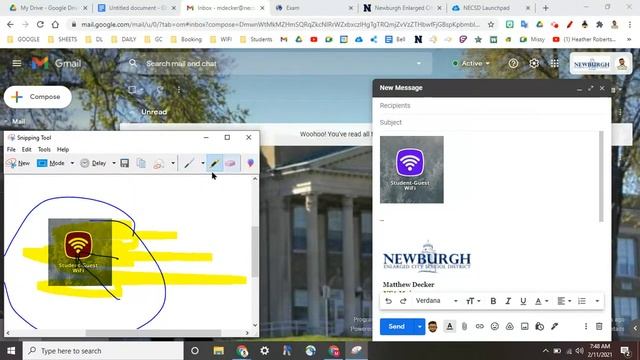Open Gmail Support help icon

tap(513, 64)
